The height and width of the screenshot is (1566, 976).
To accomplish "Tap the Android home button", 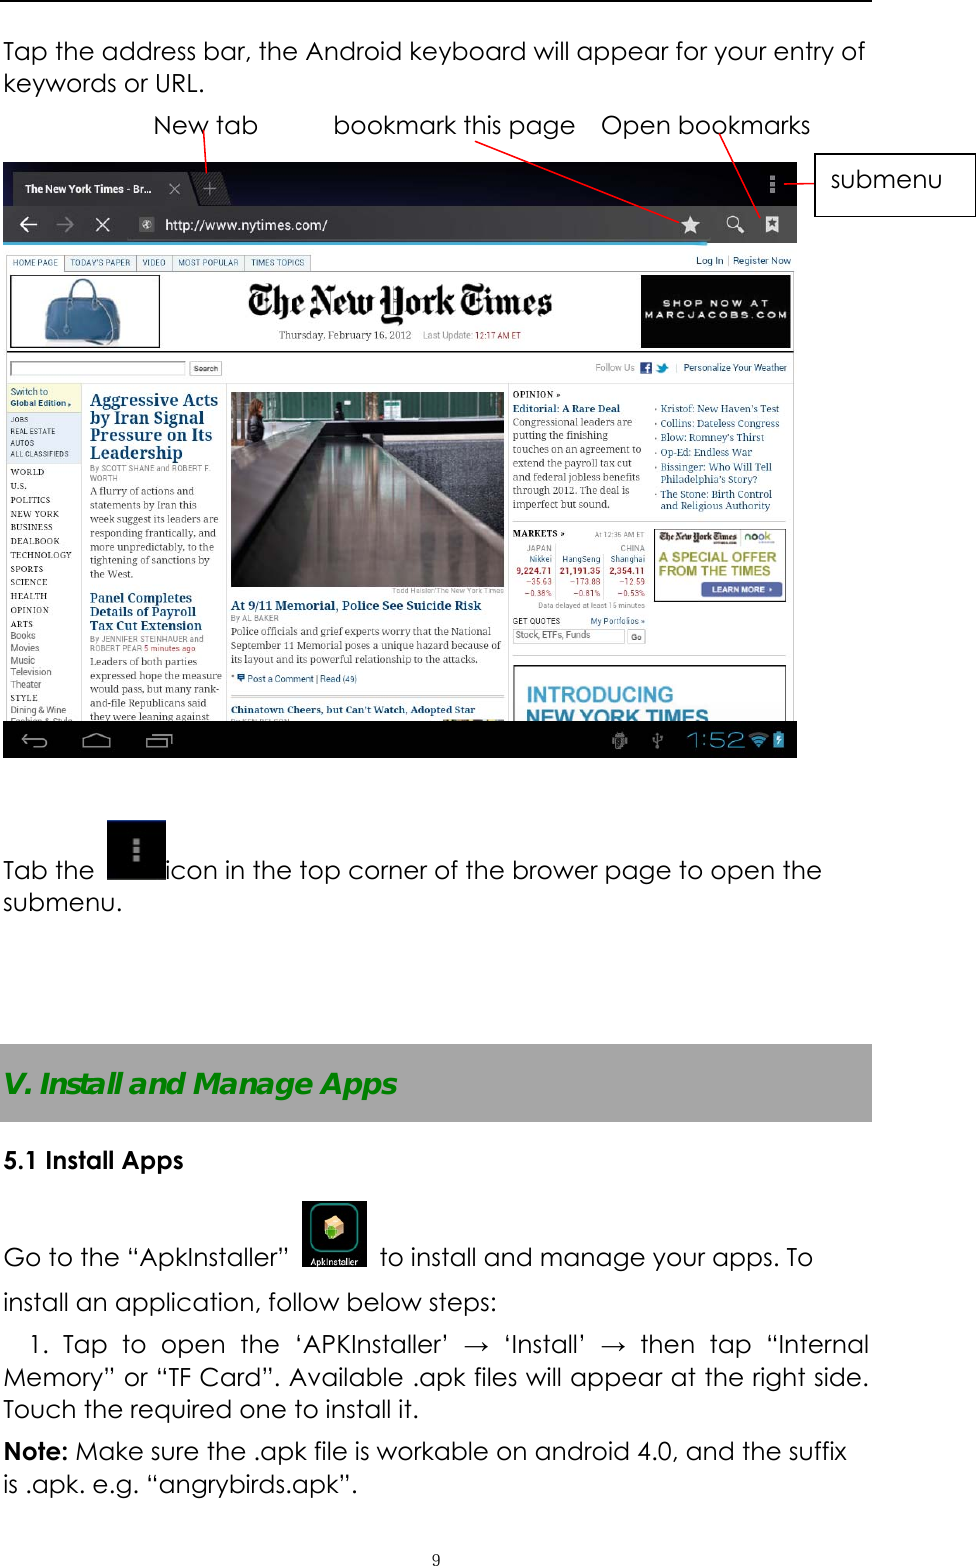I will 98,740.
